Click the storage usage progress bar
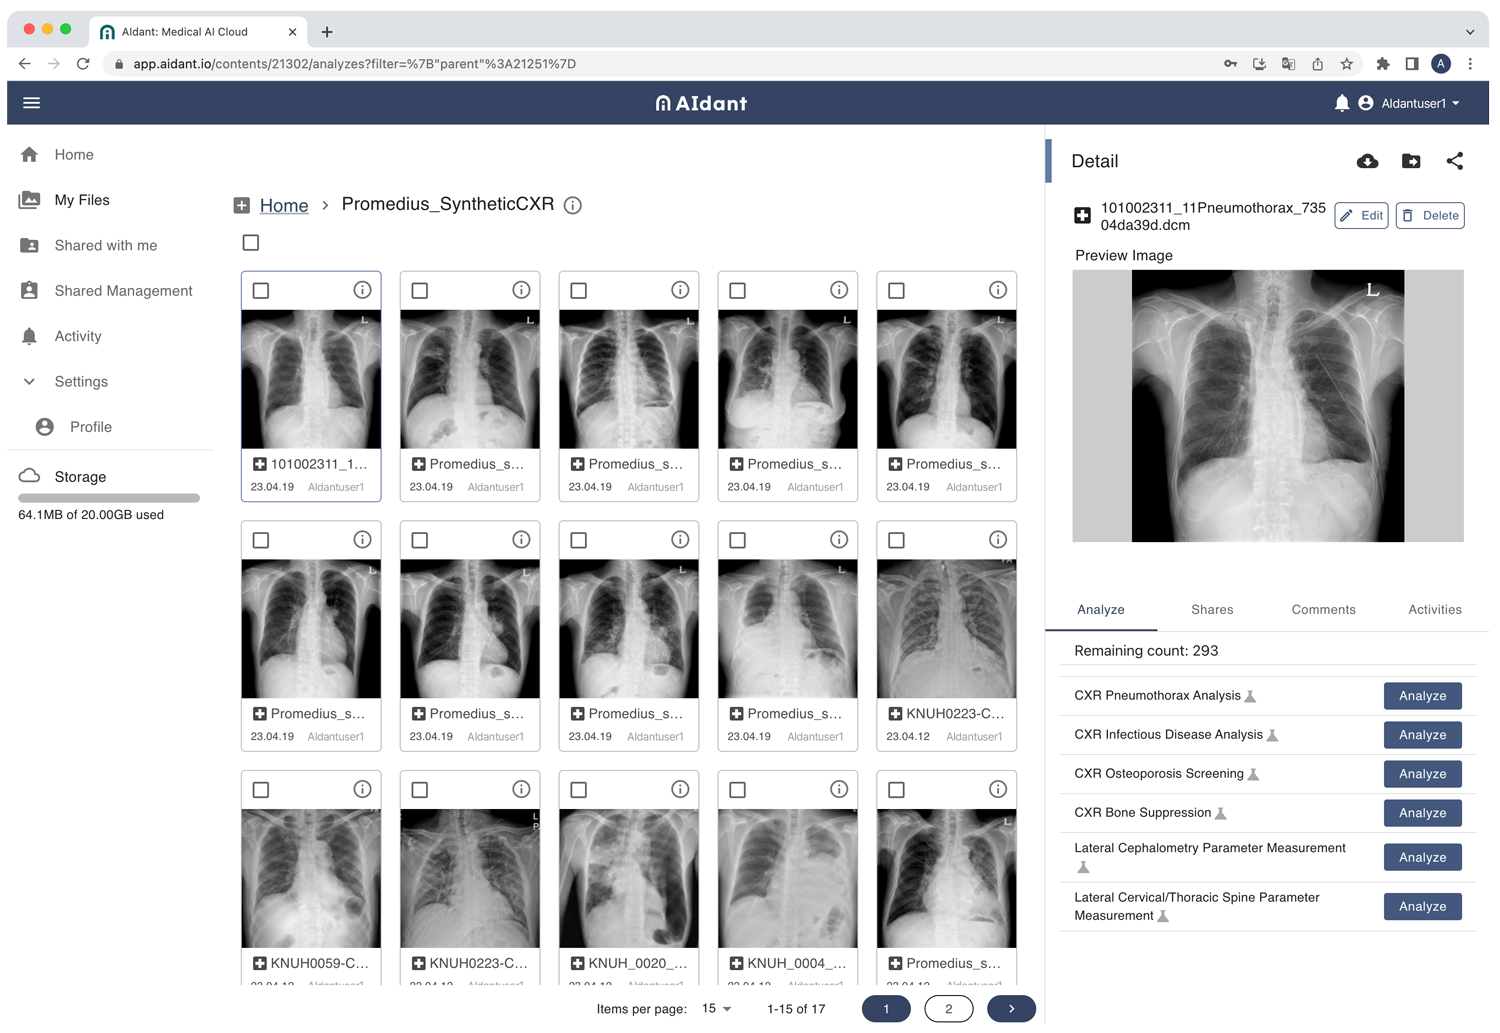The width and height of the screenshot is (1500, 1033). click(x=109, y=497)
